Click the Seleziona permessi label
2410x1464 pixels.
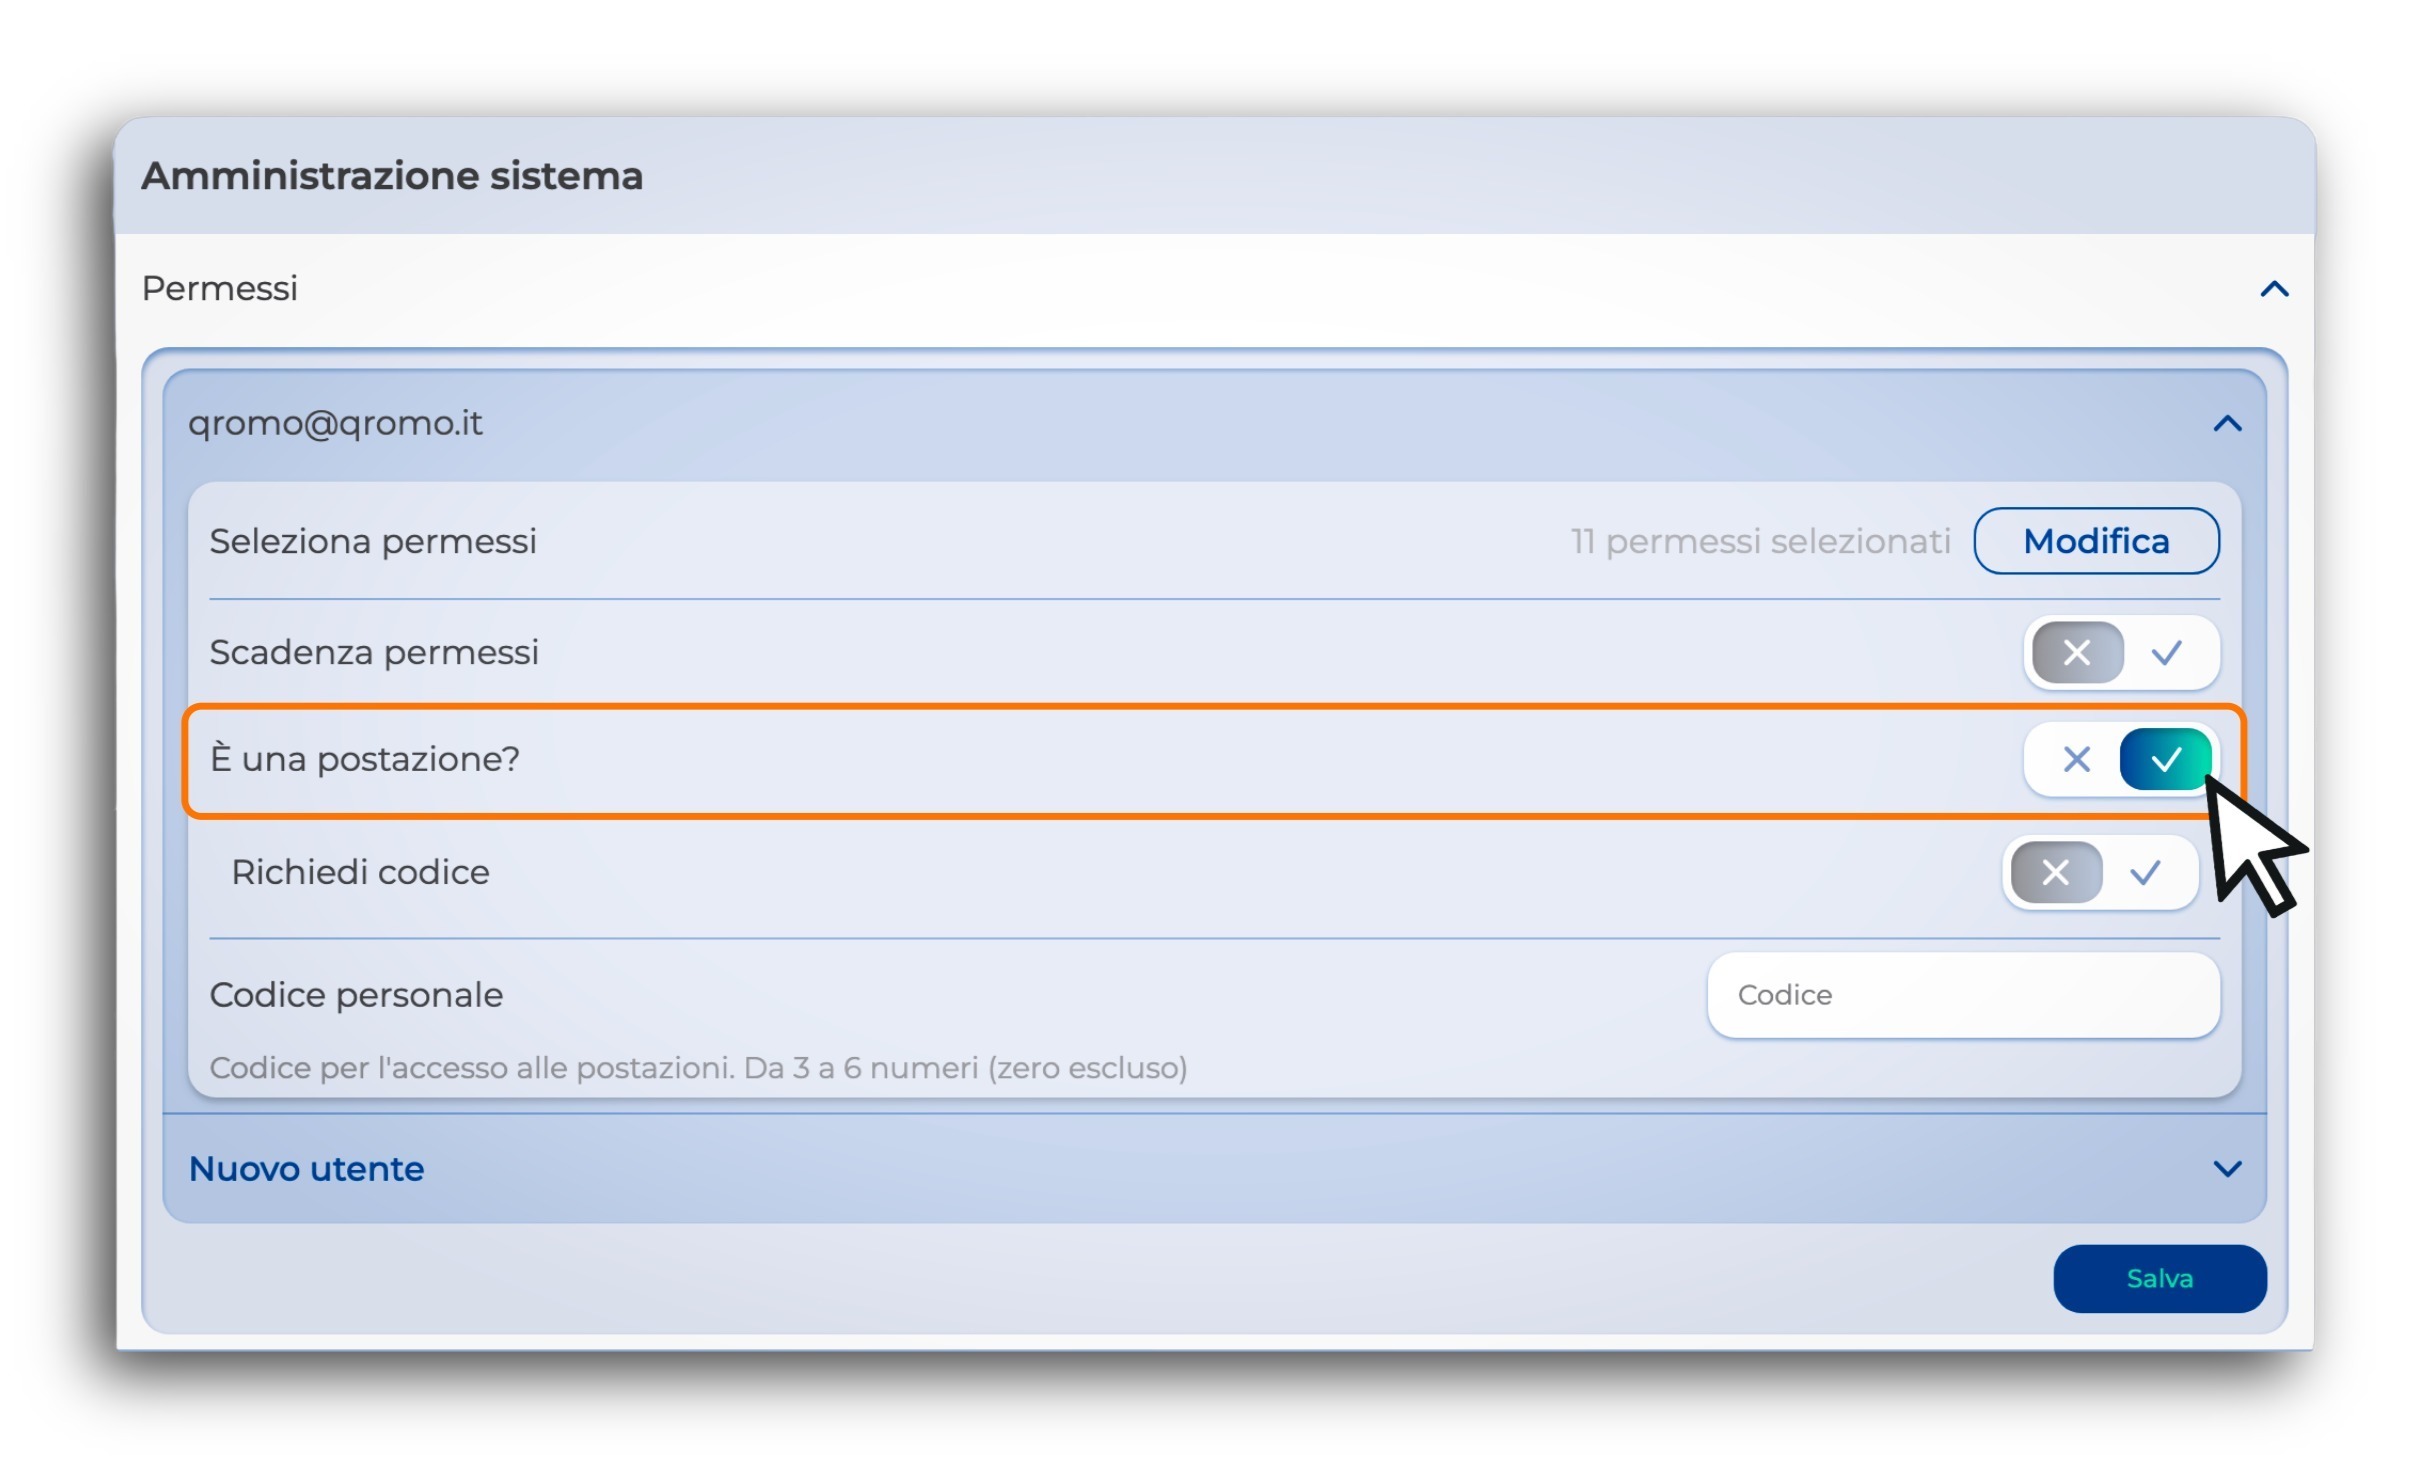tap(373, 541)
